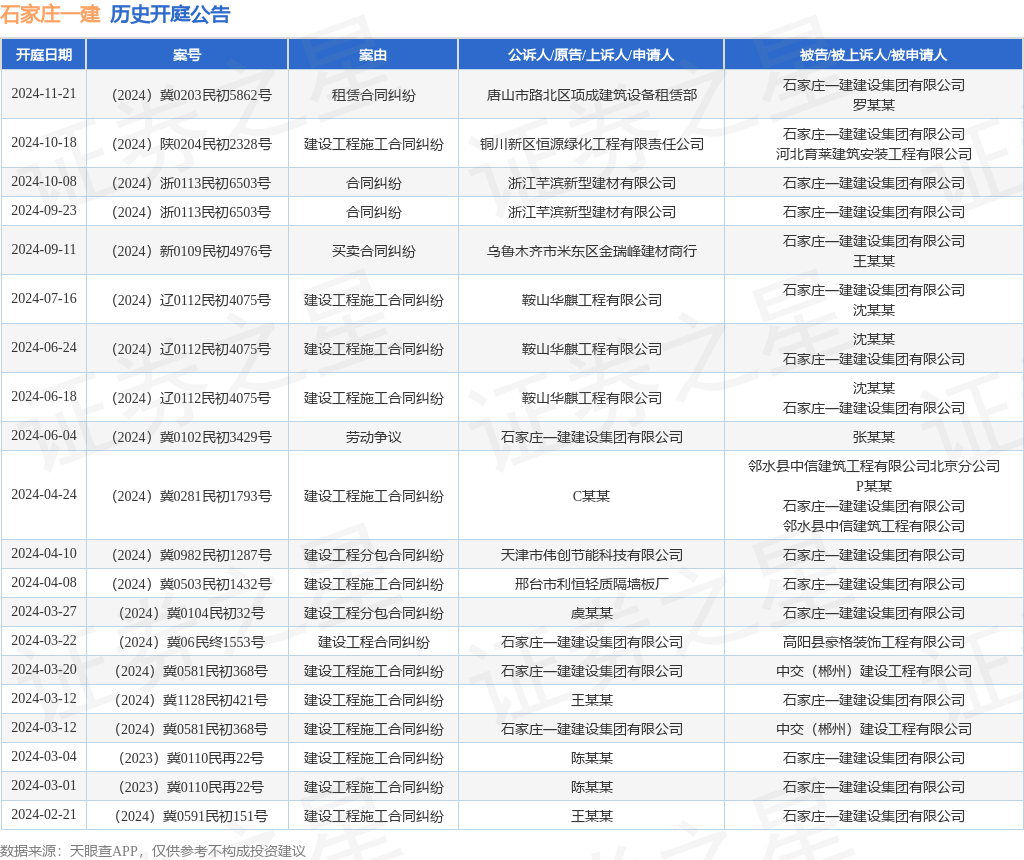Select date cell 2024-10-08
The width and height of the screenshot is (1024, 860).
coord(44,182)
